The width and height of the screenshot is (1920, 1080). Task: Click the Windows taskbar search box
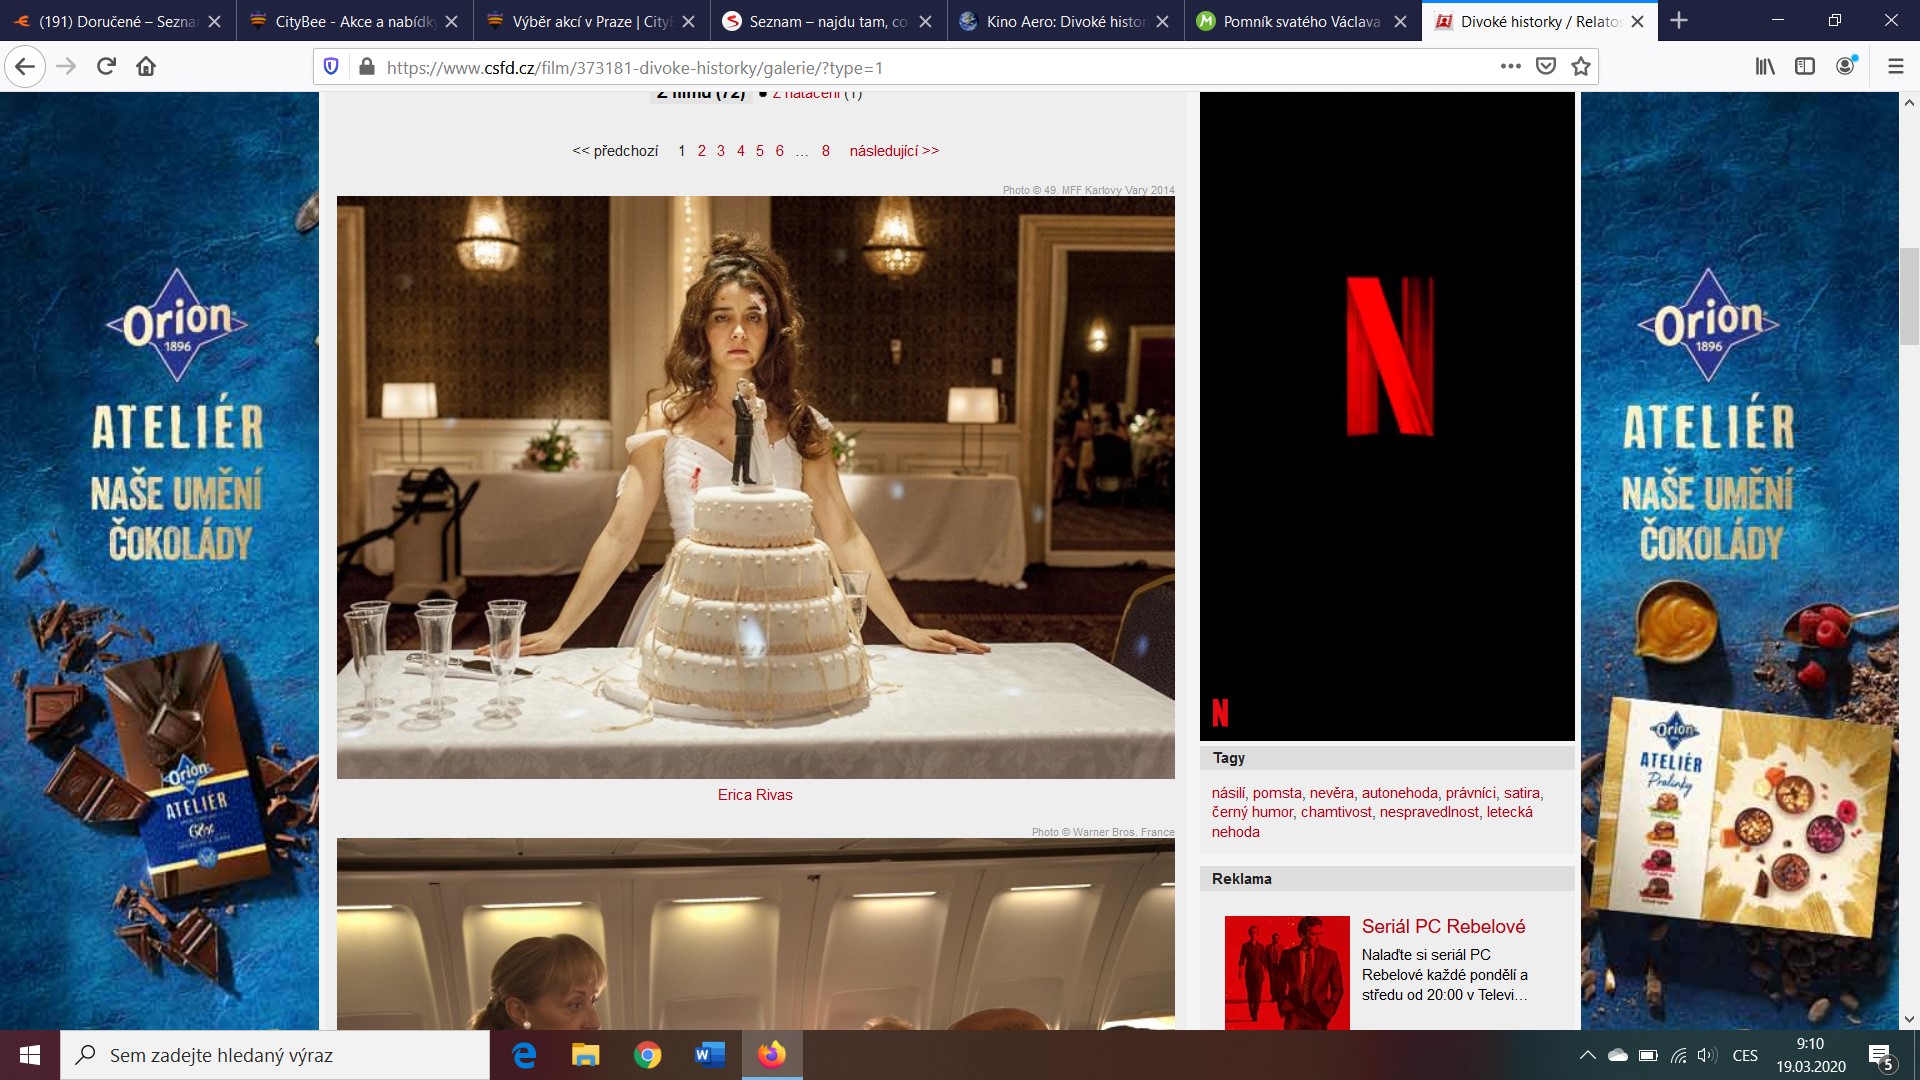275,1056
